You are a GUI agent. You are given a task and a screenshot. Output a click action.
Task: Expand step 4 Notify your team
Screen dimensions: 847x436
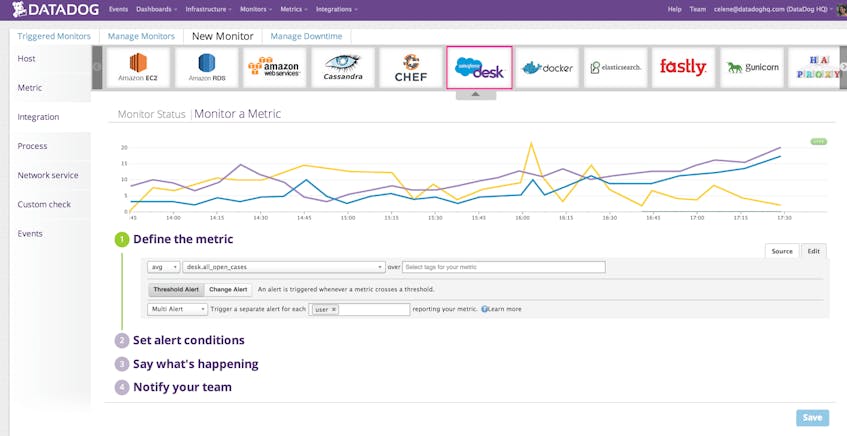[x=182, y=387]
